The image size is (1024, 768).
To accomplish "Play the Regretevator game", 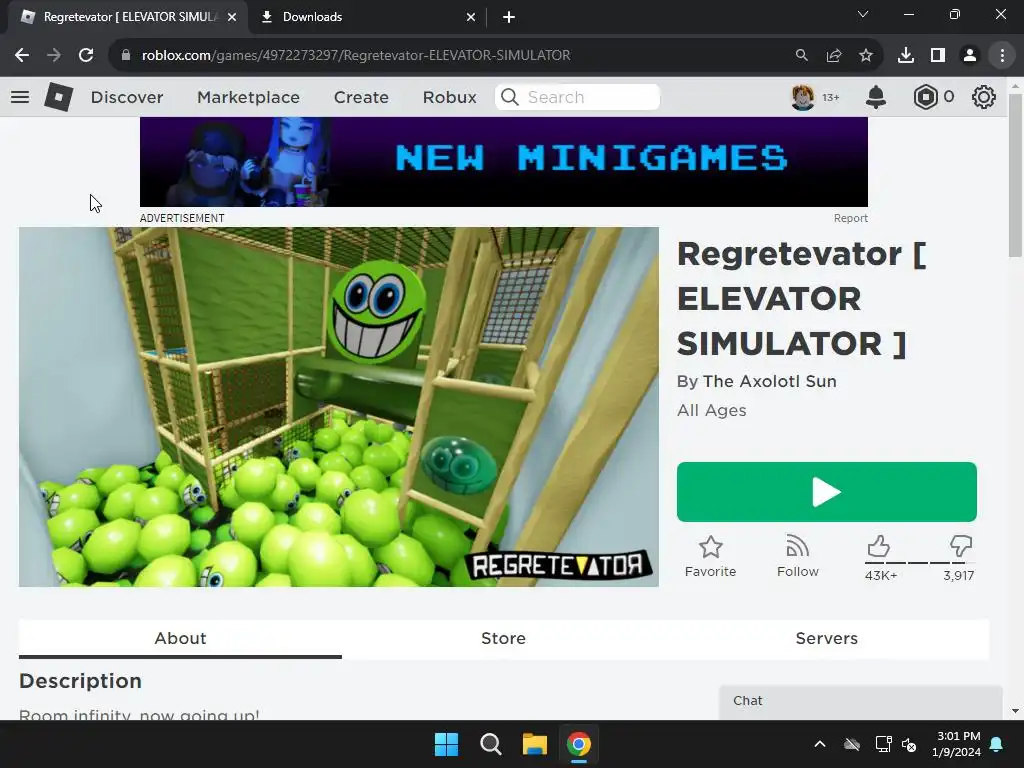I will pyautogui.click(x=827, y=492).
